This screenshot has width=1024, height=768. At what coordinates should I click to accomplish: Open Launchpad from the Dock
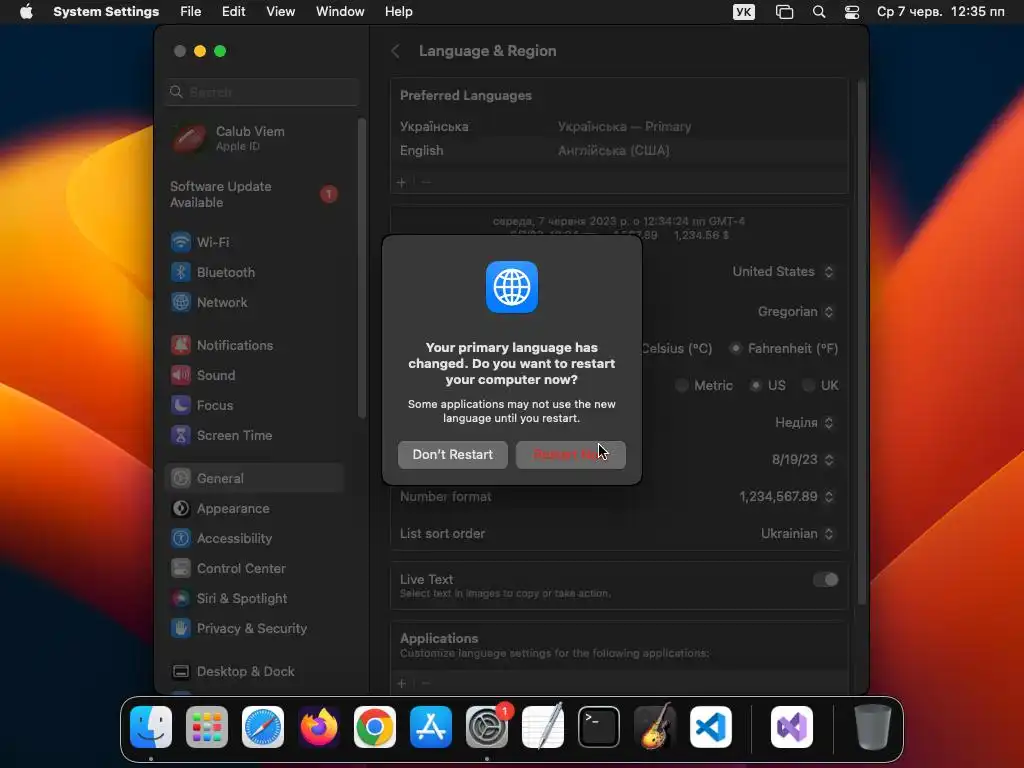pyautogui.click(x=207, y=727)
